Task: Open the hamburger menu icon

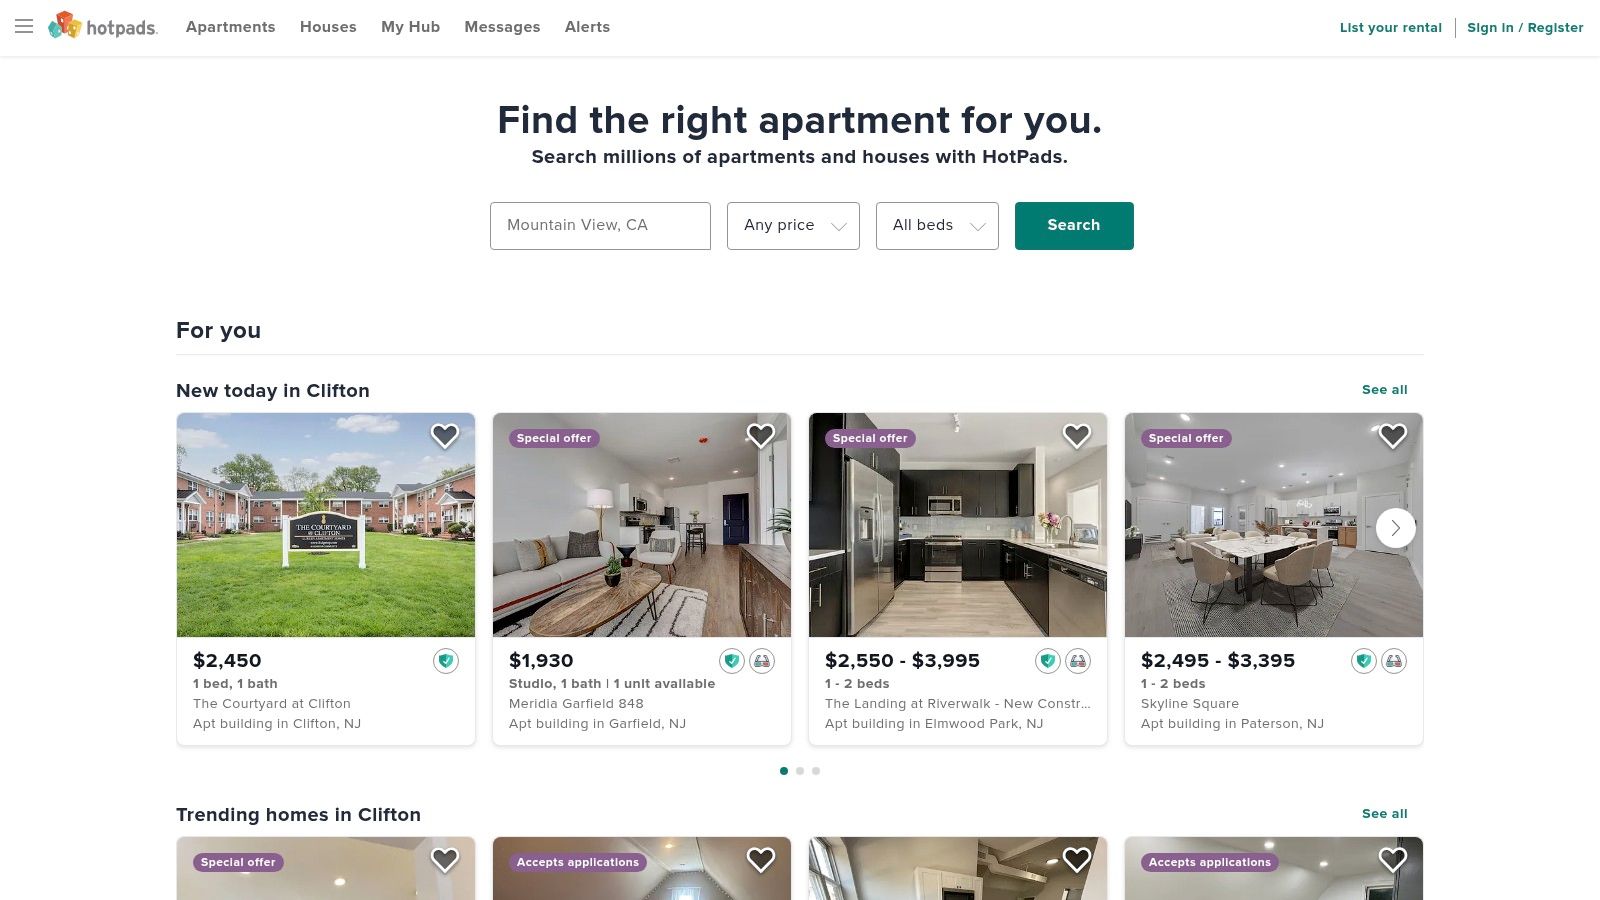Action: (x=24, y=27)
